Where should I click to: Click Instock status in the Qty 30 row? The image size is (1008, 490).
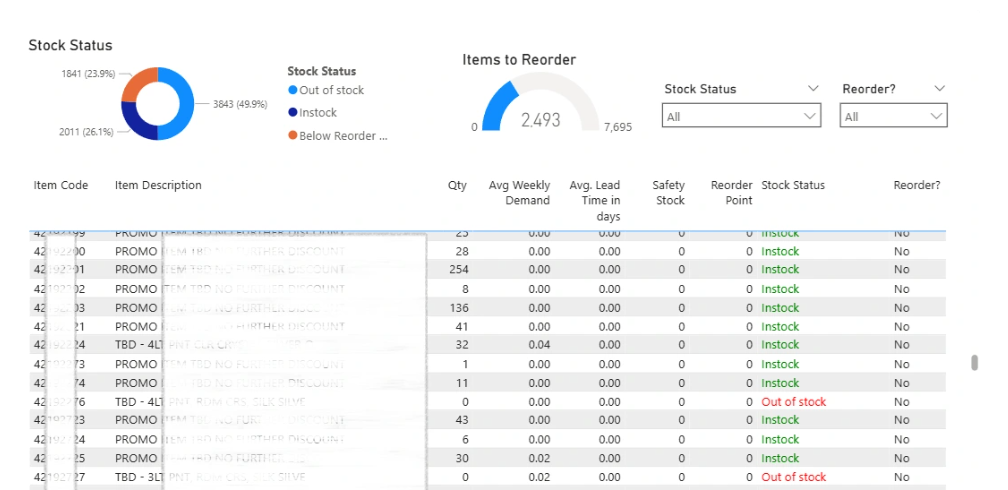click(x=780, y=458)
